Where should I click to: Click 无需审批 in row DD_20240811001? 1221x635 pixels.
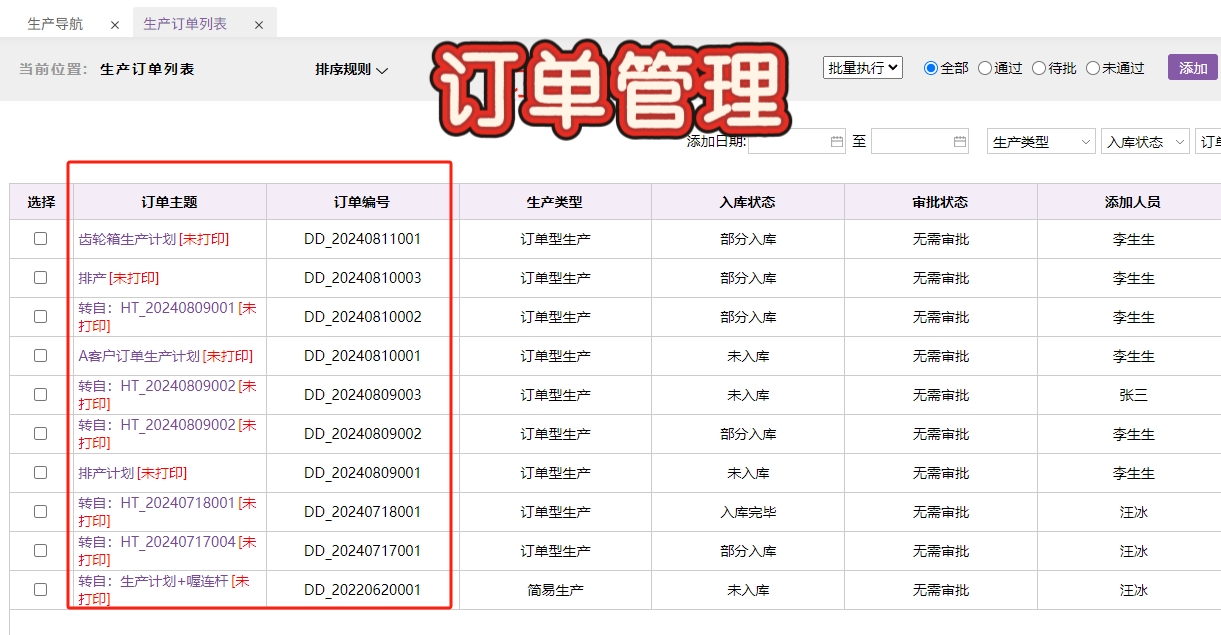click(941, 239)
